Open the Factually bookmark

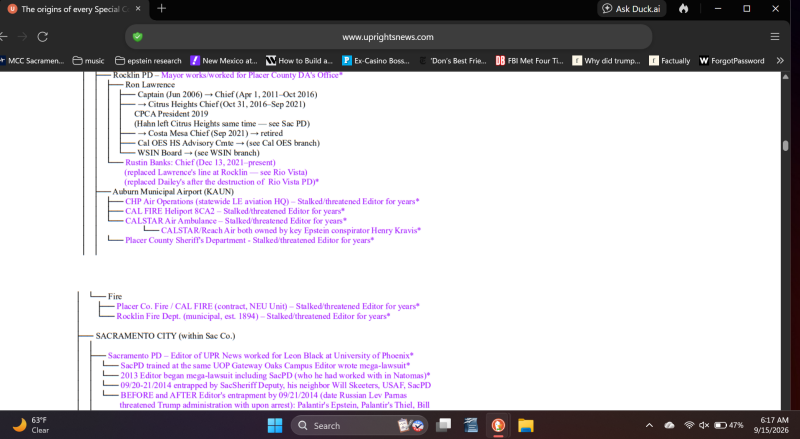pos(669,60)
